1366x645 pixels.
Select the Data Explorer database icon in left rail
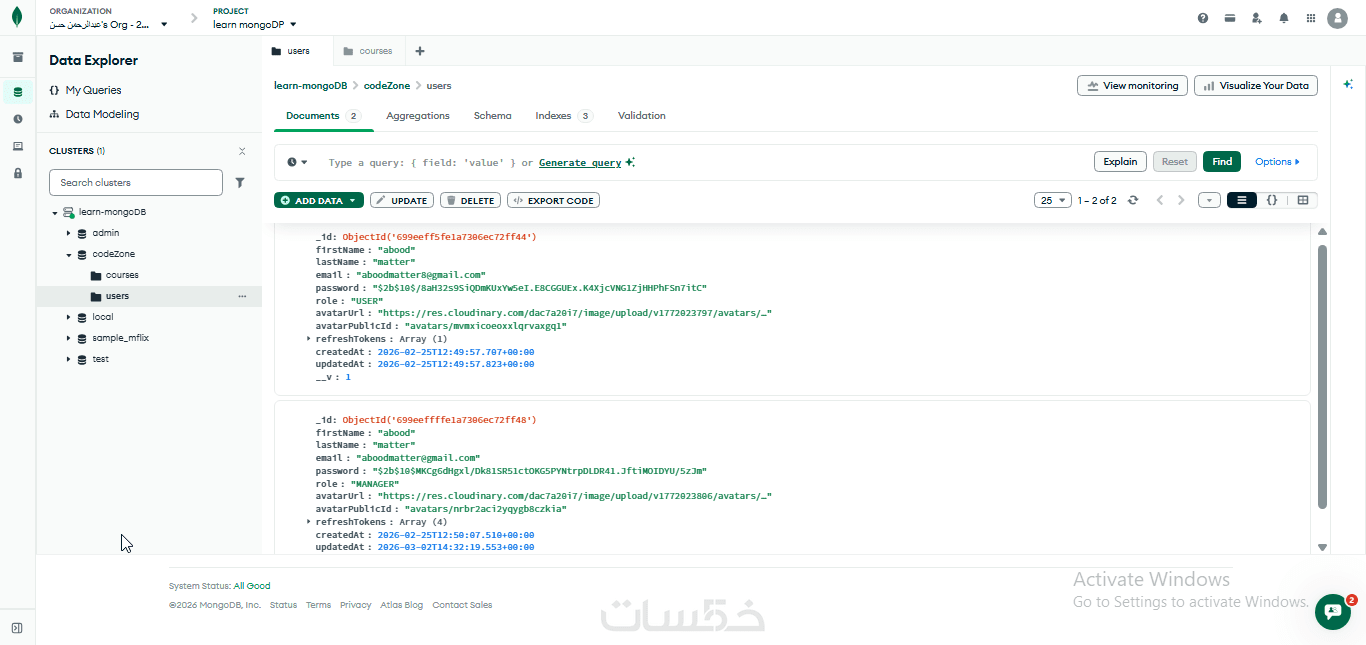coord(18,92)
